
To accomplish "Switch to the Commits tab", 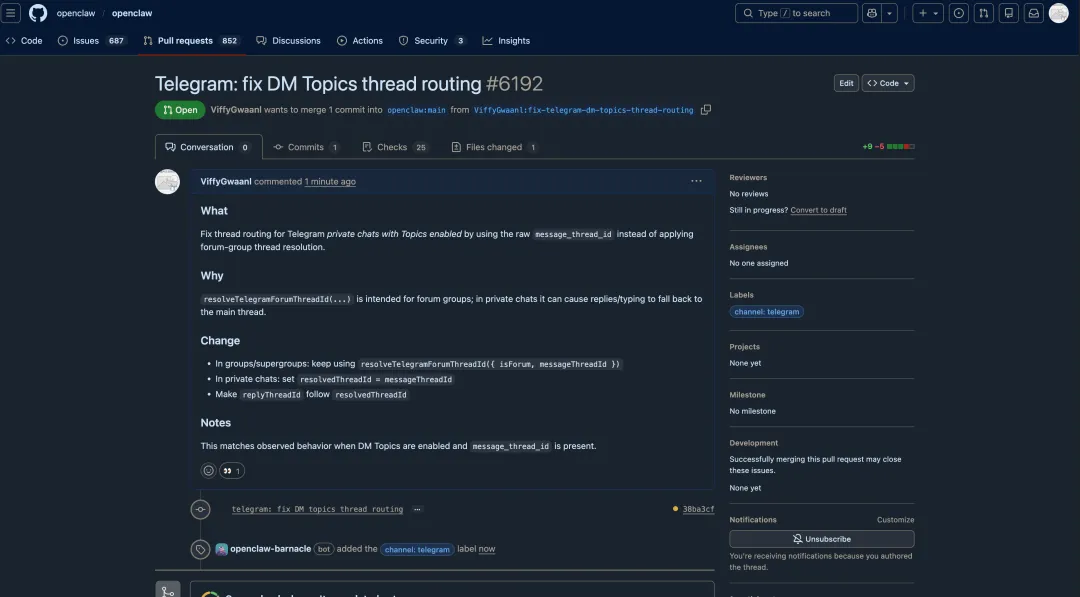I will (x=306, y=147).
